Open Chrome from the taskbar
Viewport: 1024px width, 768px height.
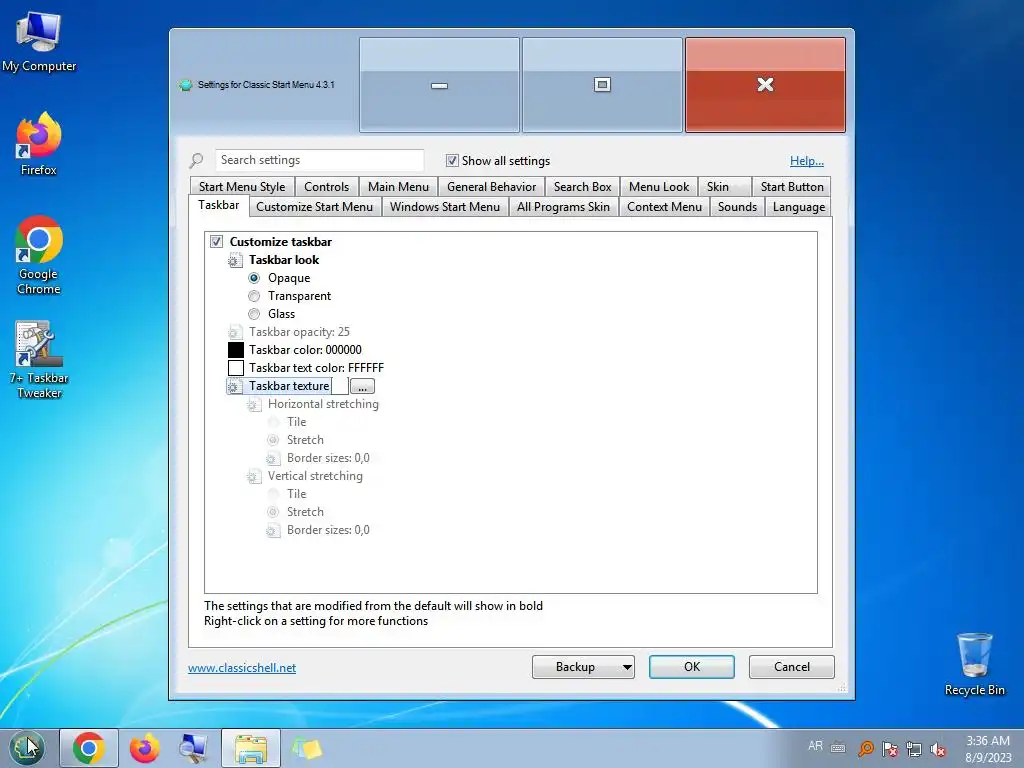point(89,748)
